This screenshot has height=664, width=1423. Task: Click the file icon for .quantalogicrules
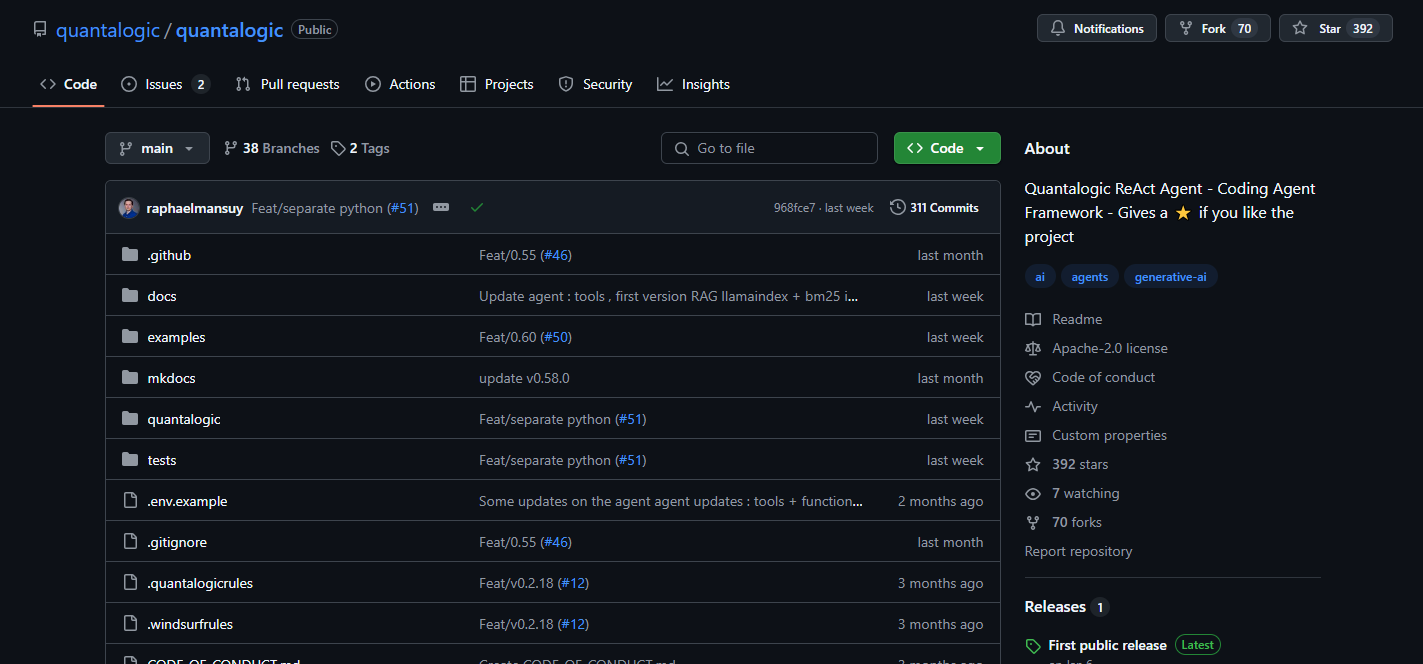129,583
